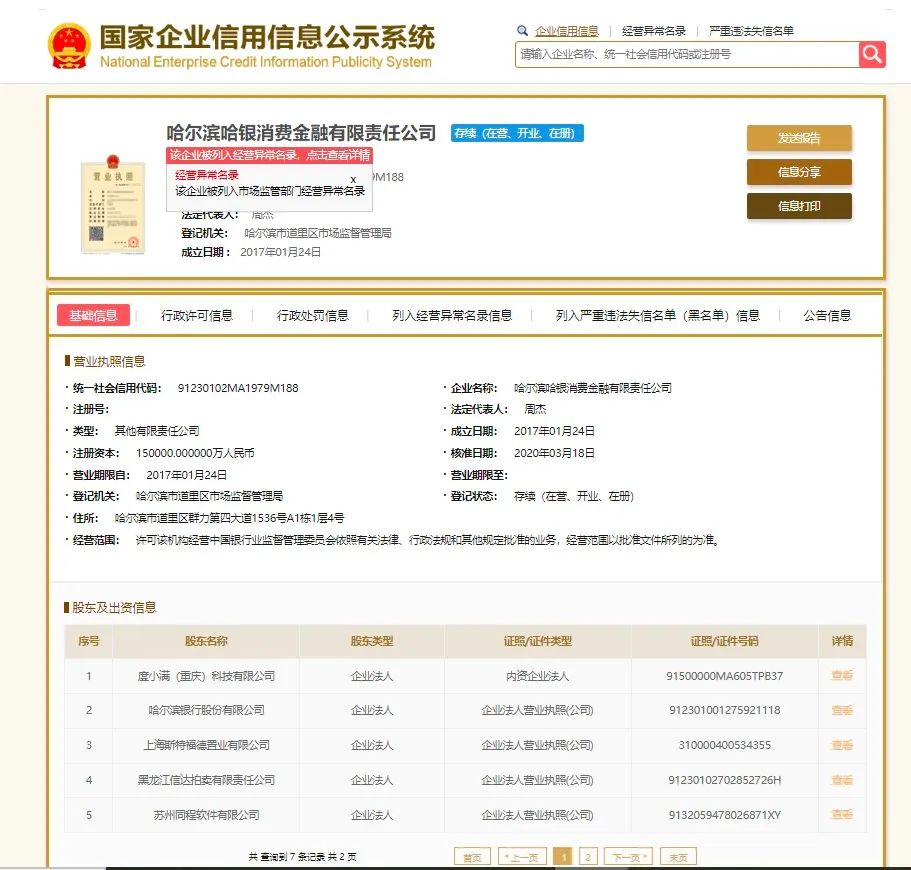Screen dimensions: 911x870
Task: Switch to the 行政许可信息 tab
Action: coord(196,316)
